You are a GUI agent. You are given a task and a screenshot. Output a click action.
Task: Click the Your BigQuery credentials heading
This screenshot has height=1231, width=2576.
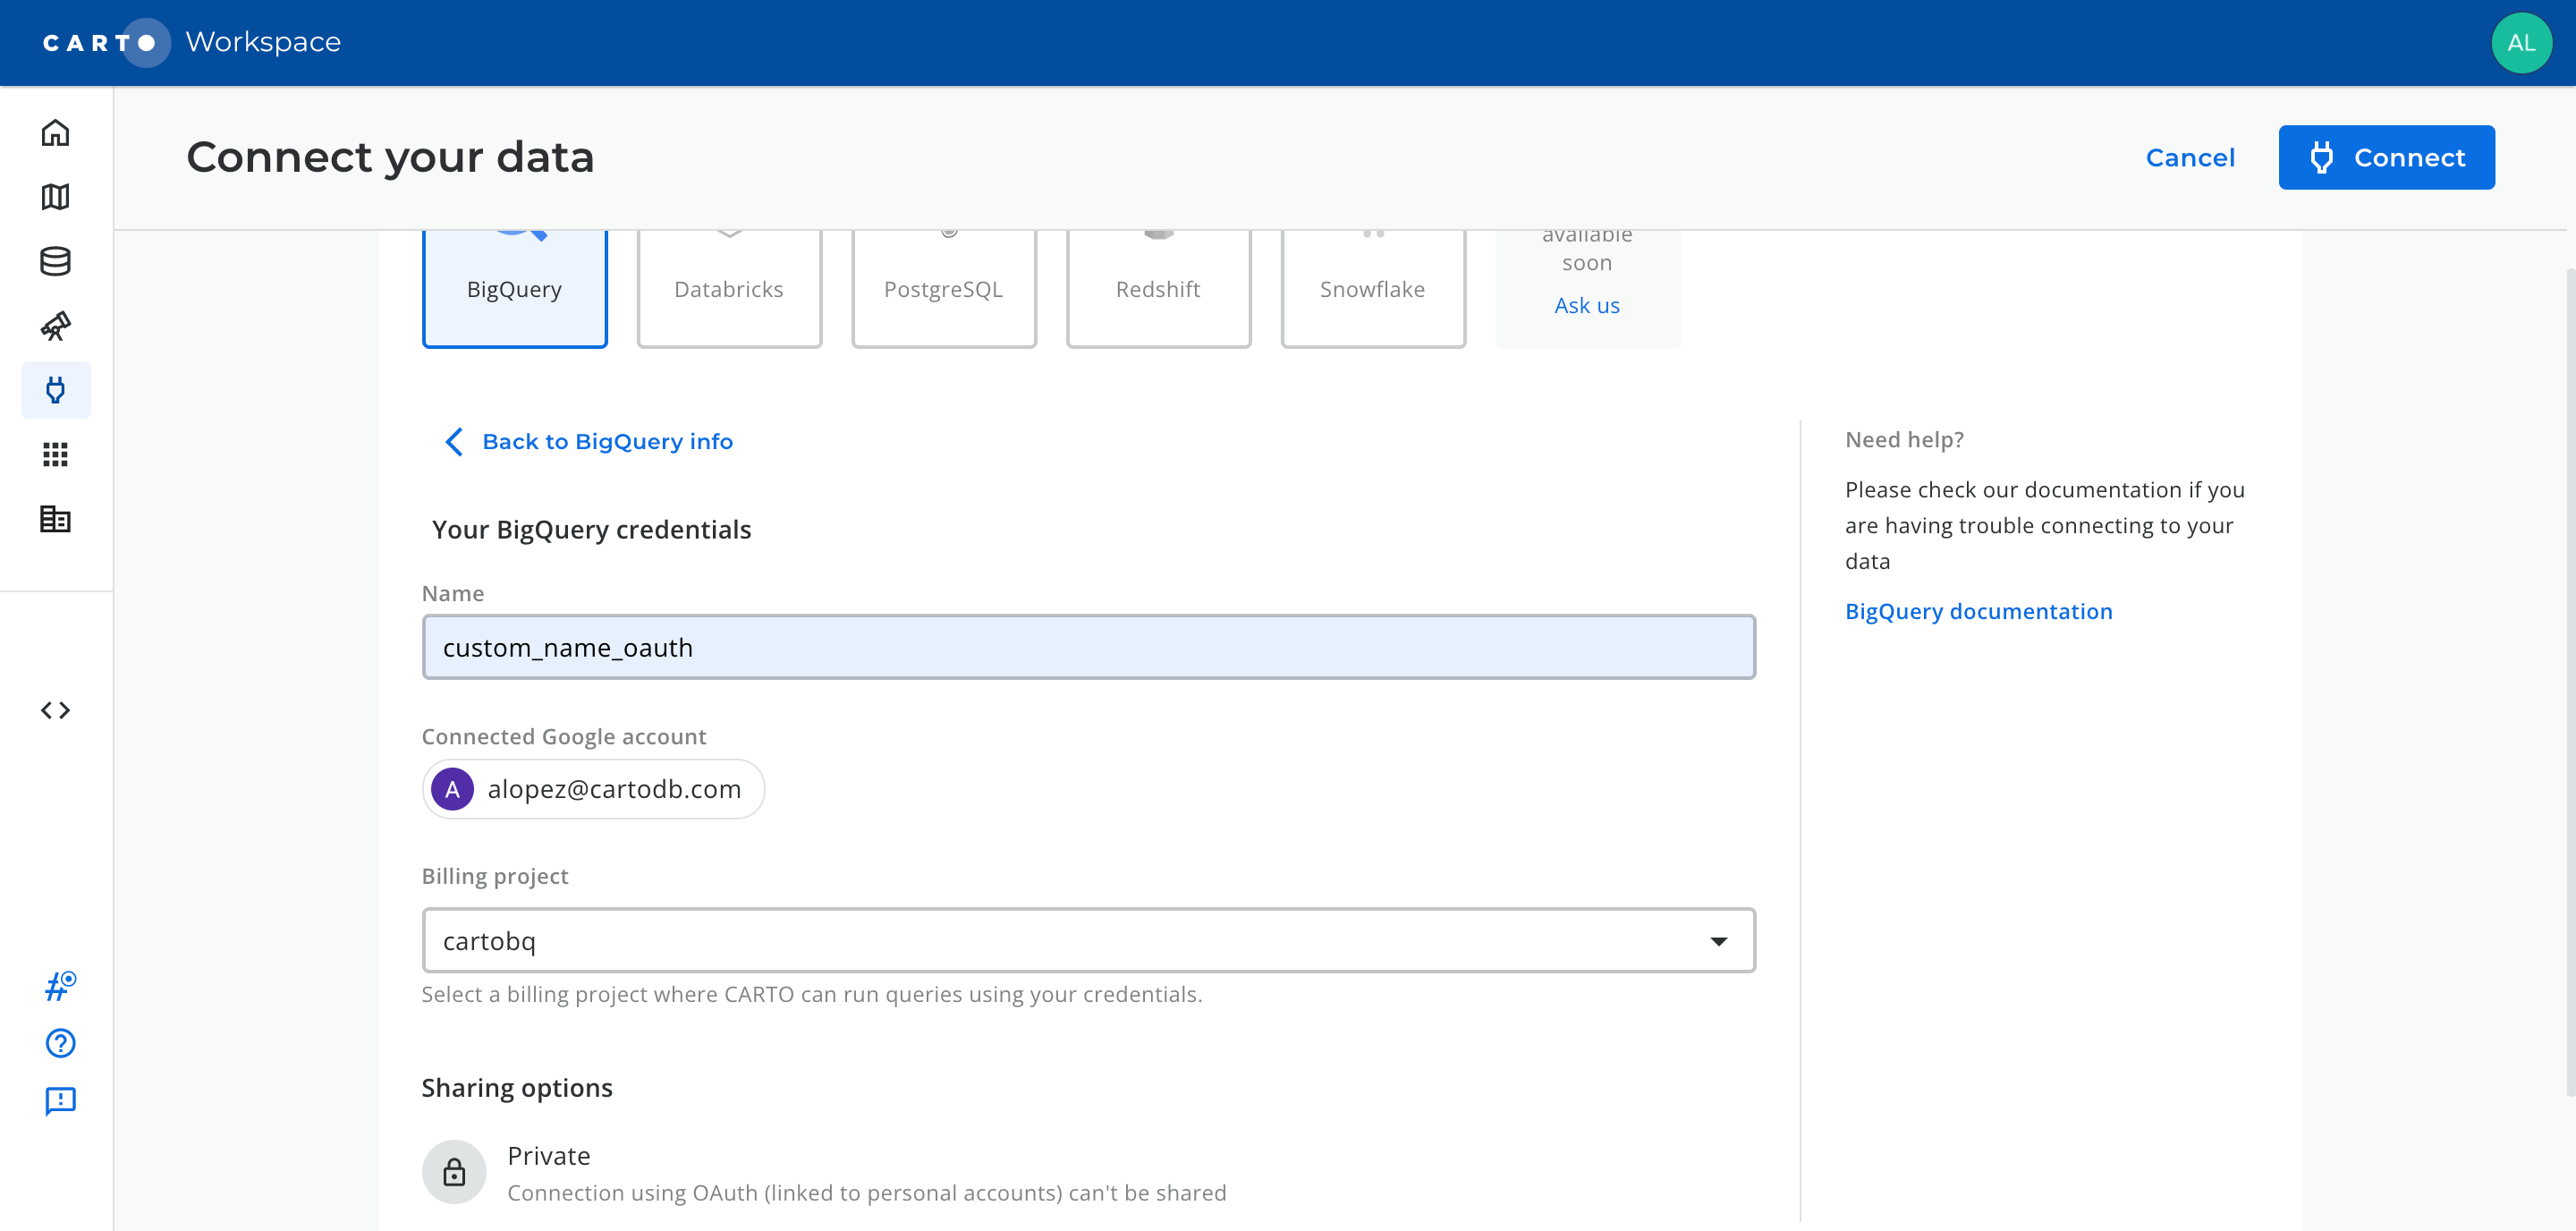pos(591,529)
